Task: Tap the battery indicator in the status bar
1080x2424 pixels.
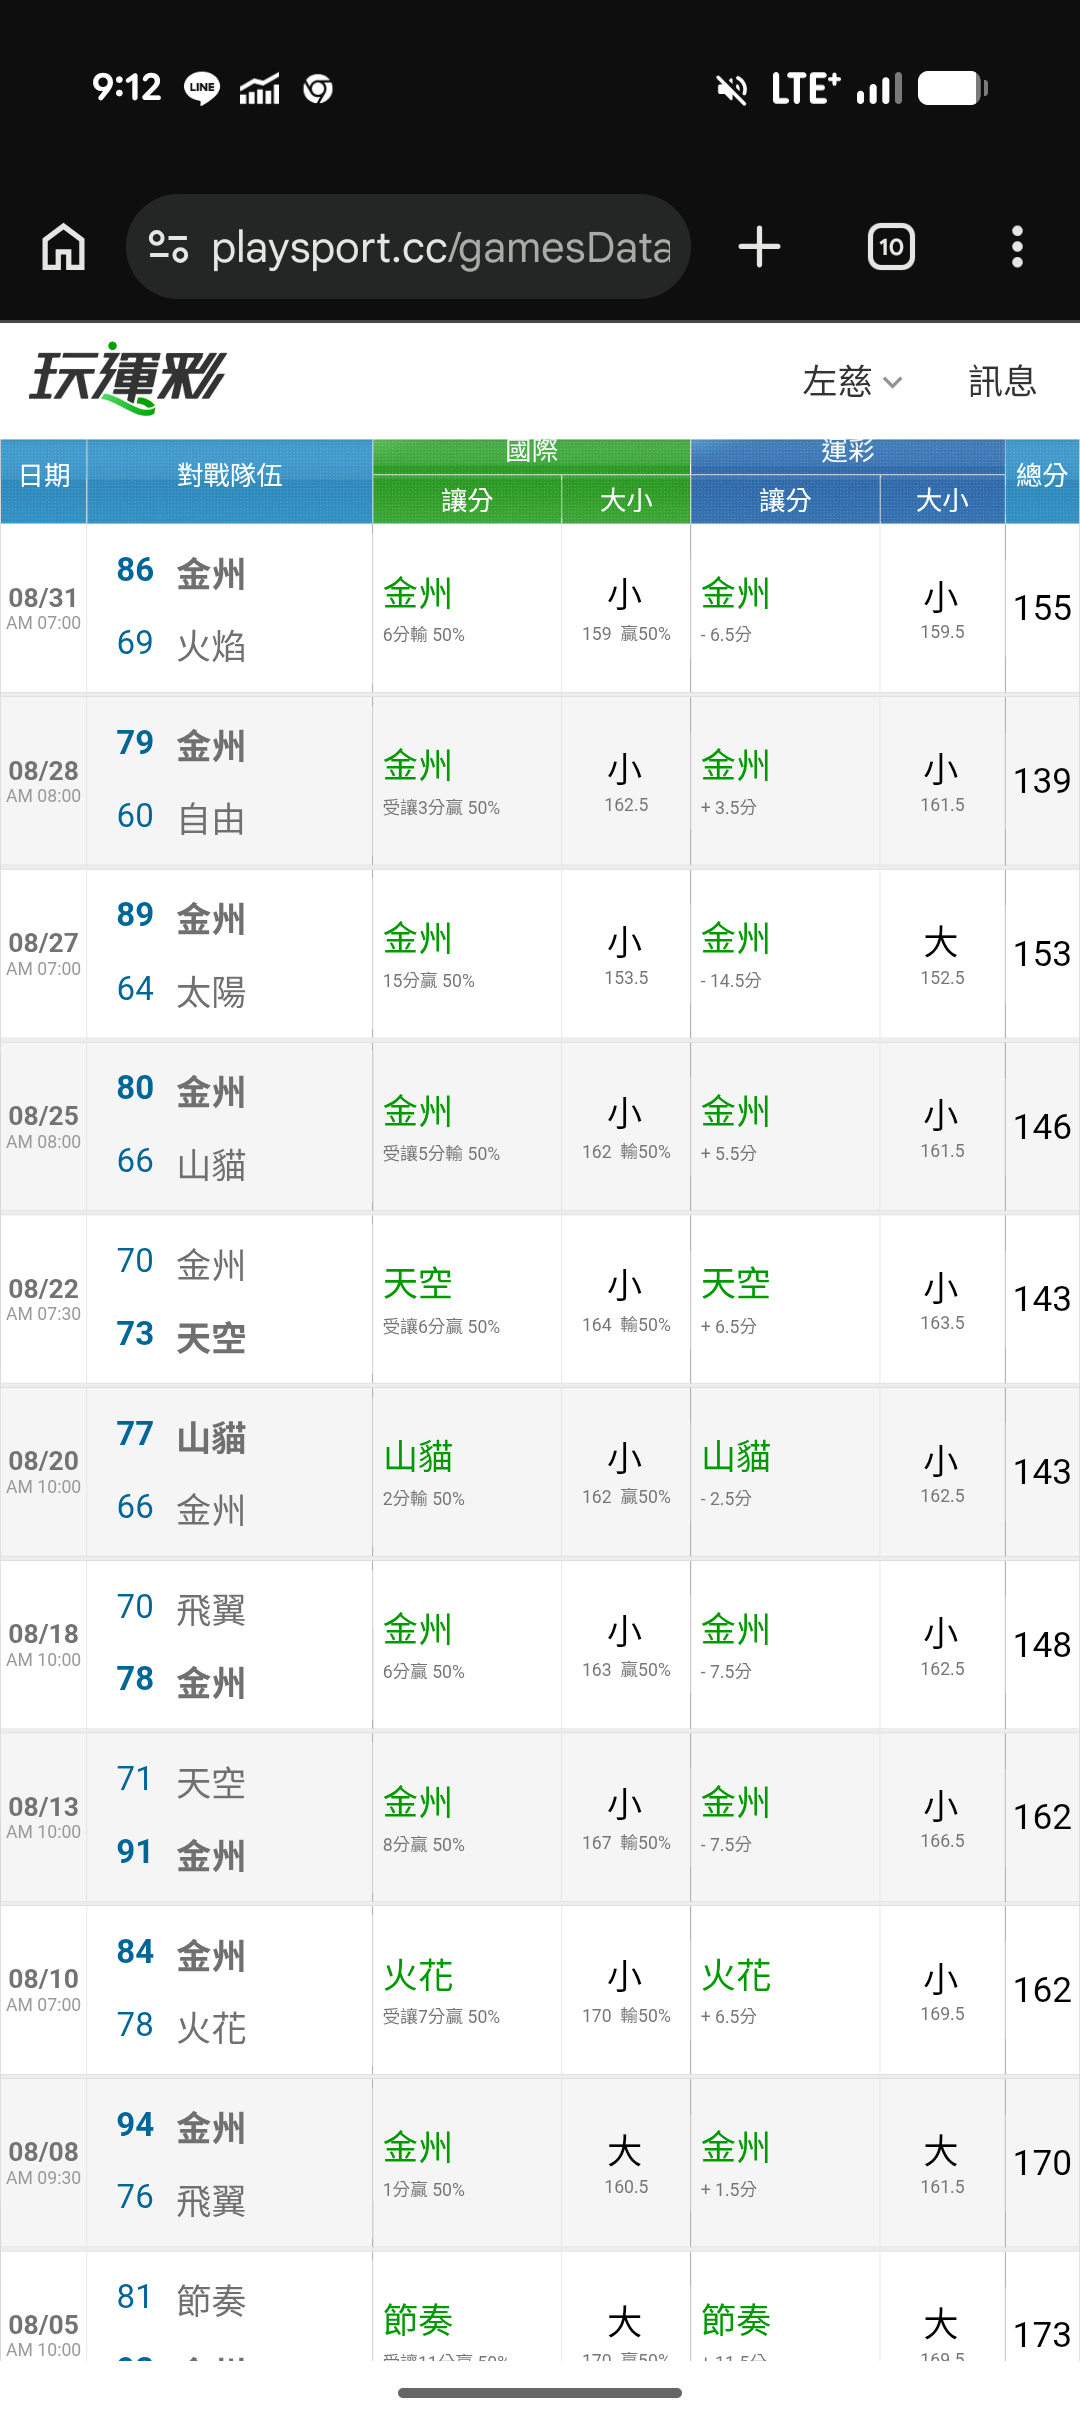Action: tap(952, 88)
